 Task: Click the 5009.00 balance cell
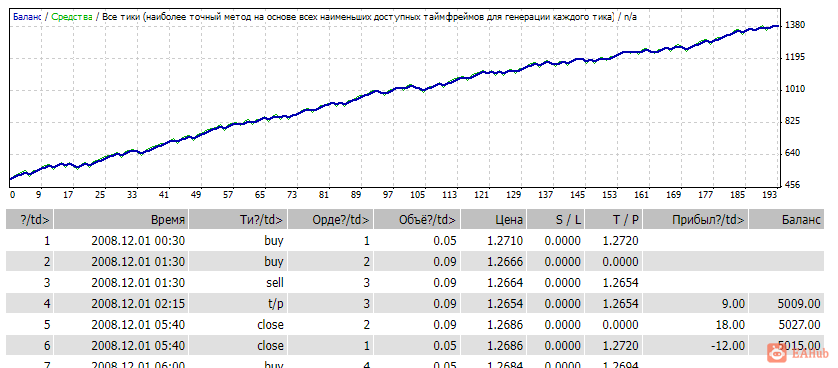800,304
